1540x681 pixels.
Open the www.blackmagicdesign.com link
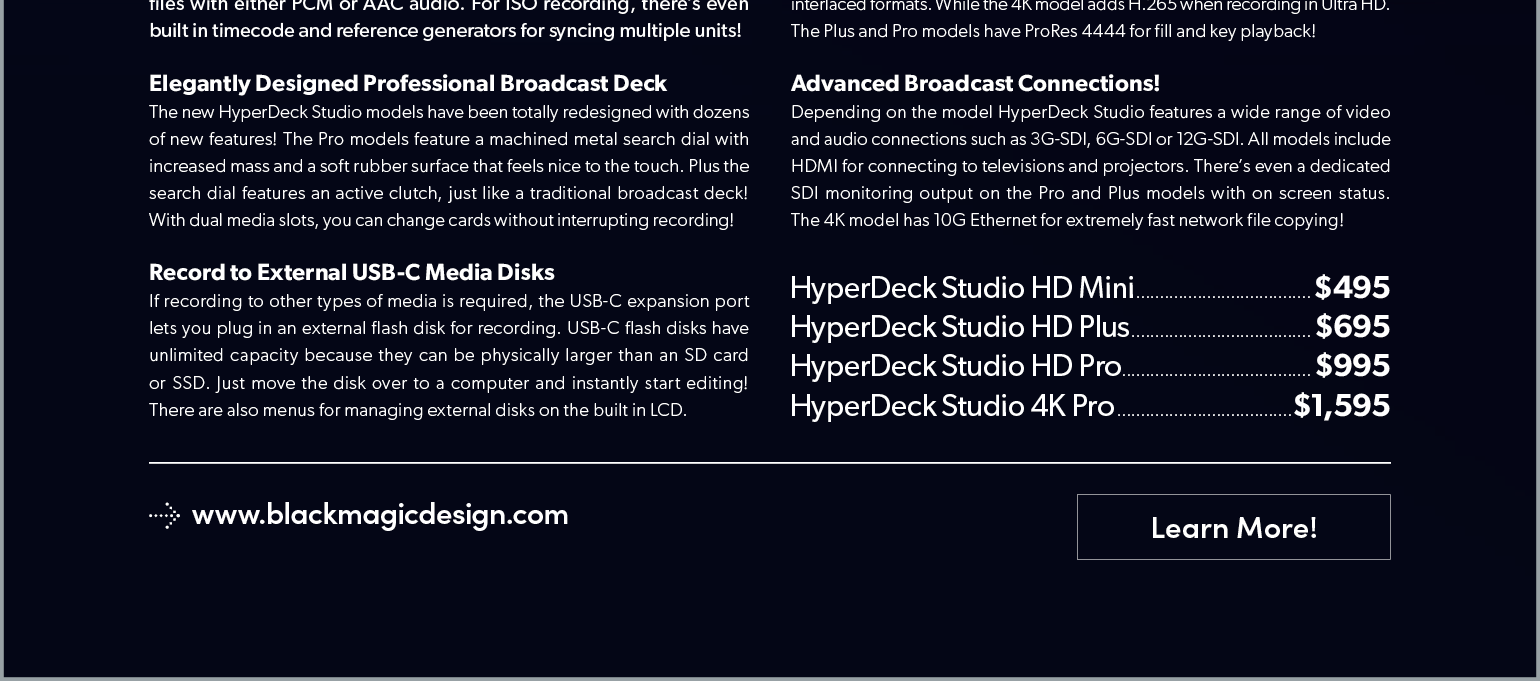click(x=379, y=515)
